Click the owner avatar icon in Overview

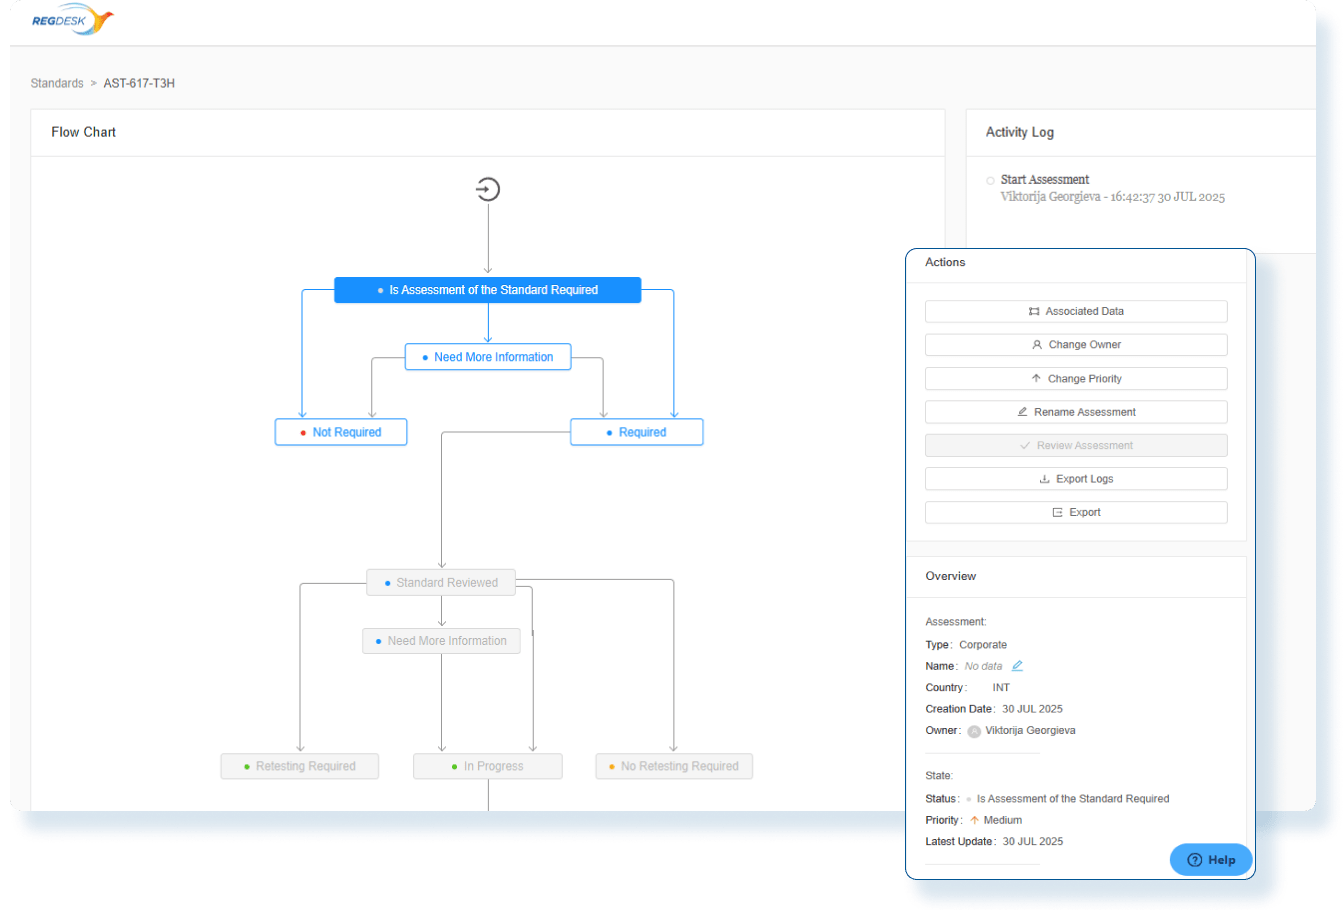pos(974,731)
